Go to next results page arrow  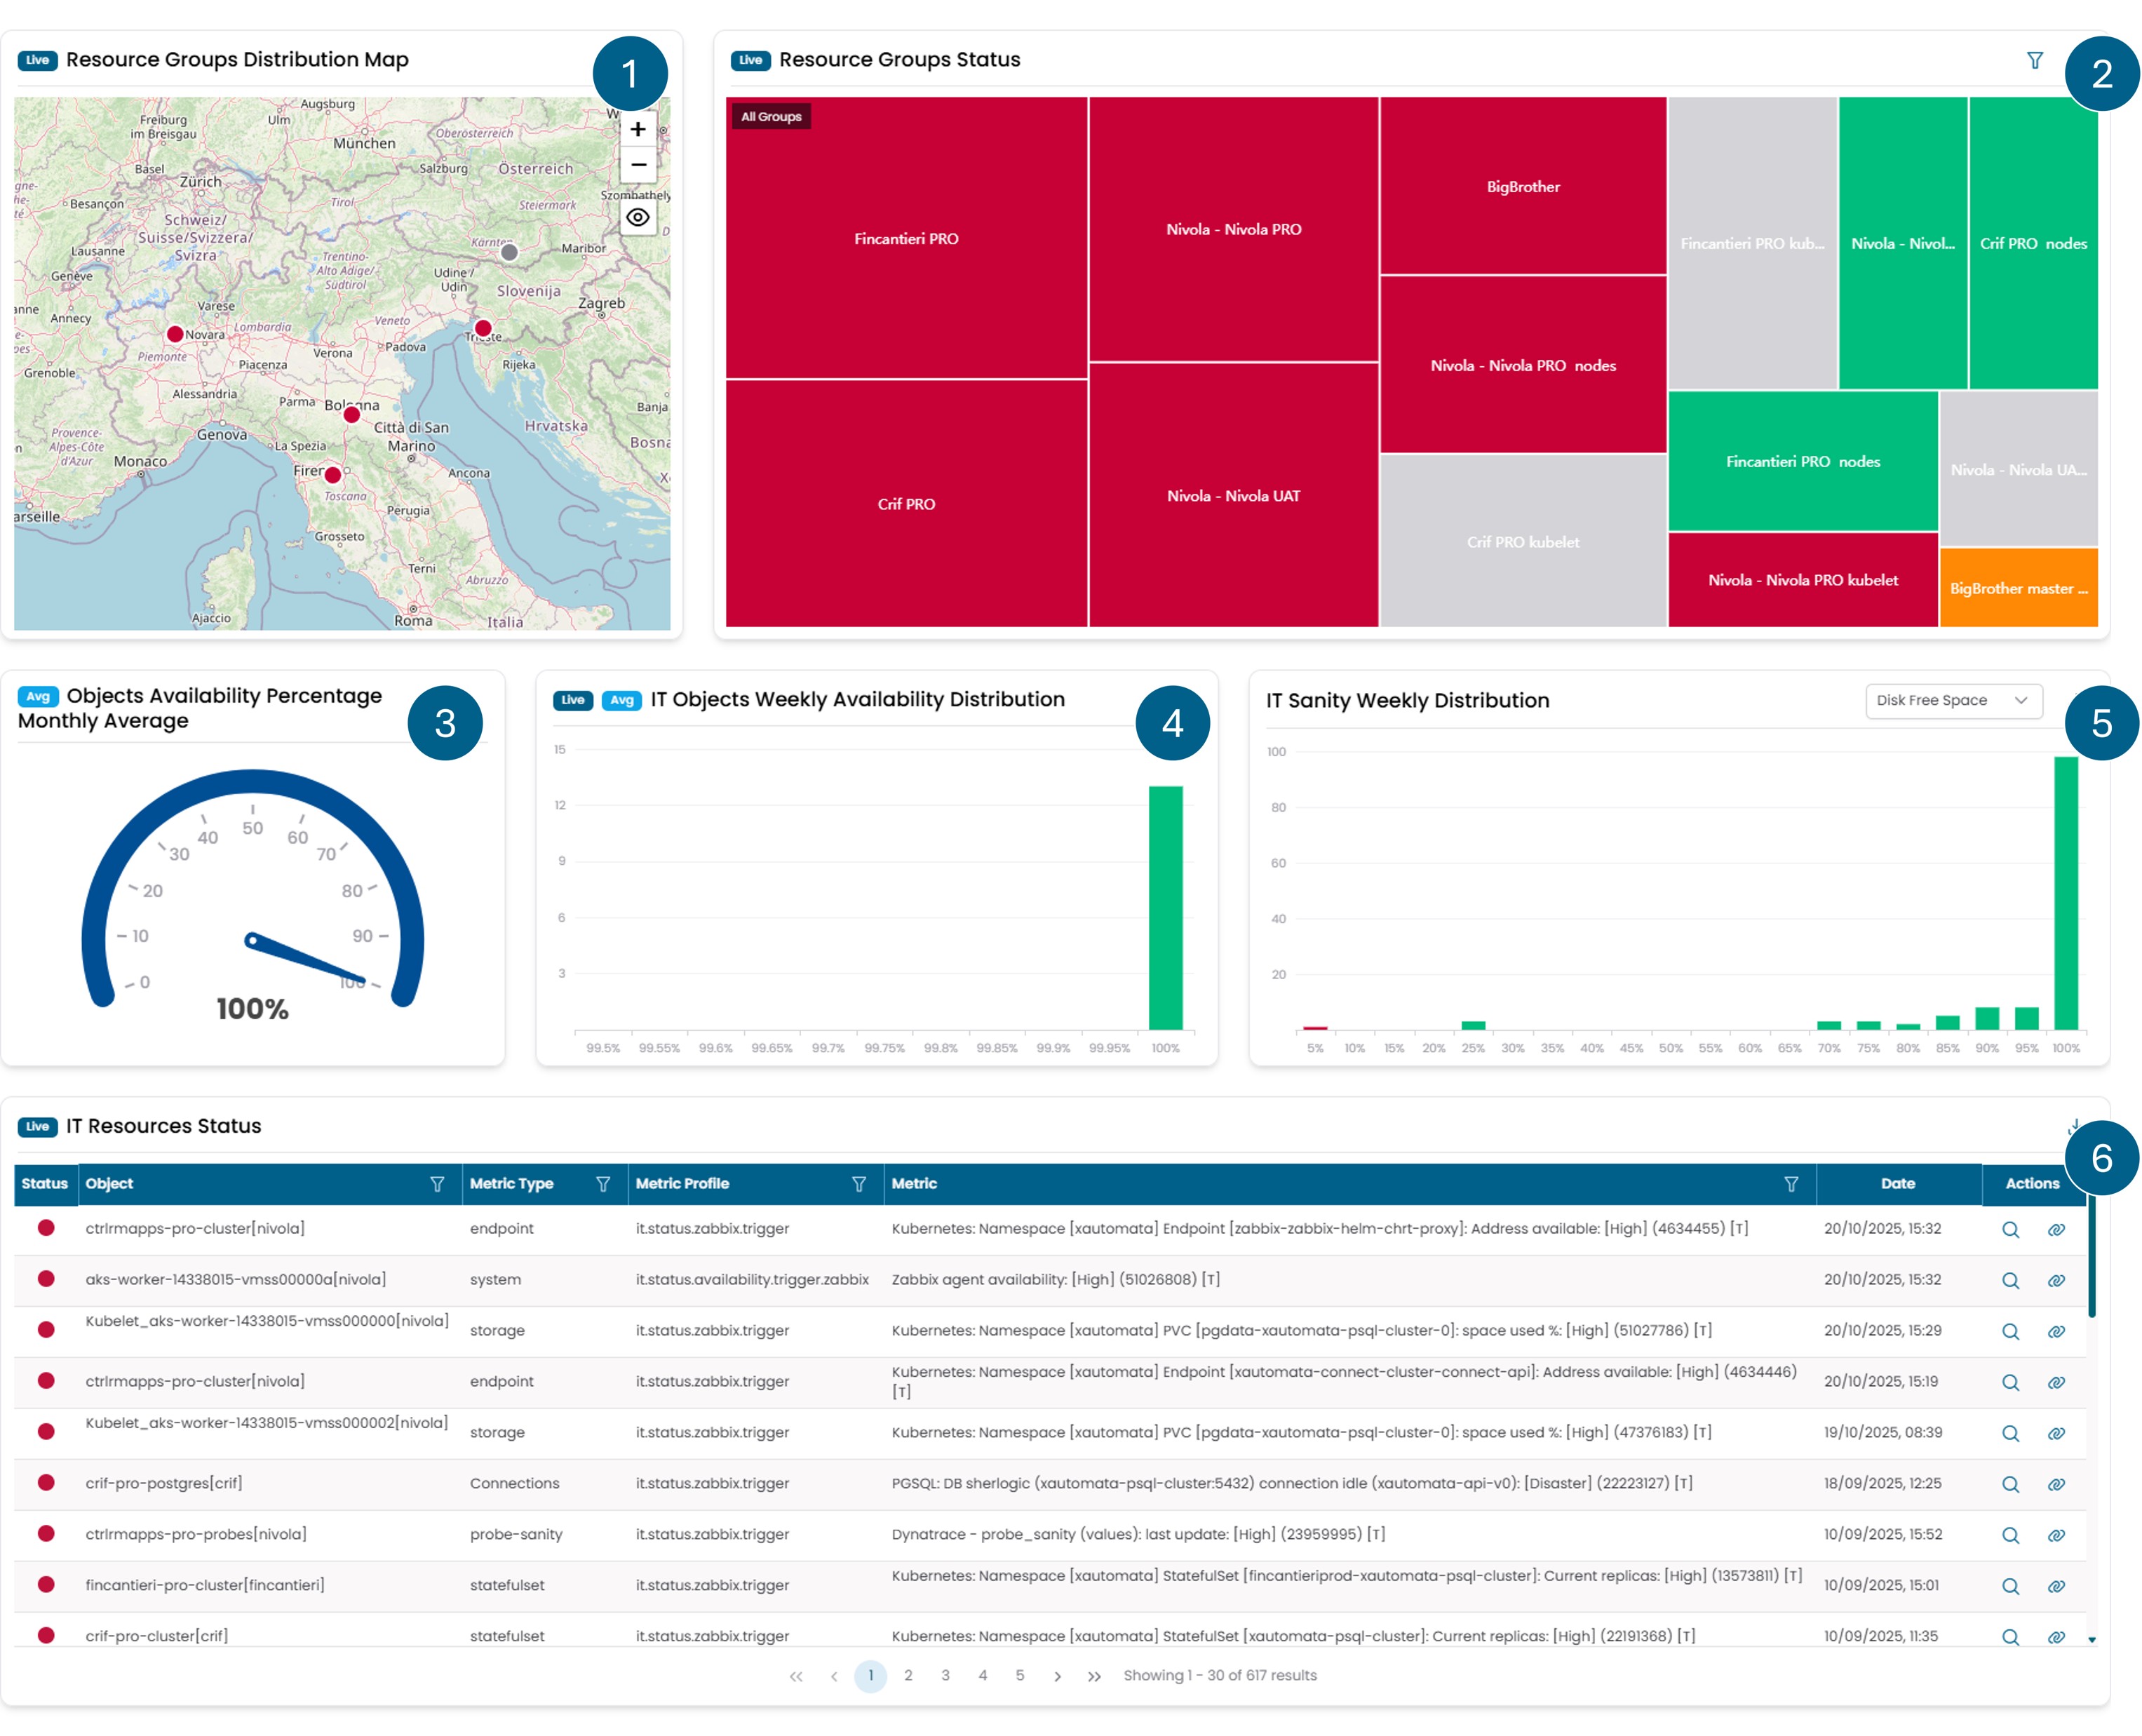1057,1677
